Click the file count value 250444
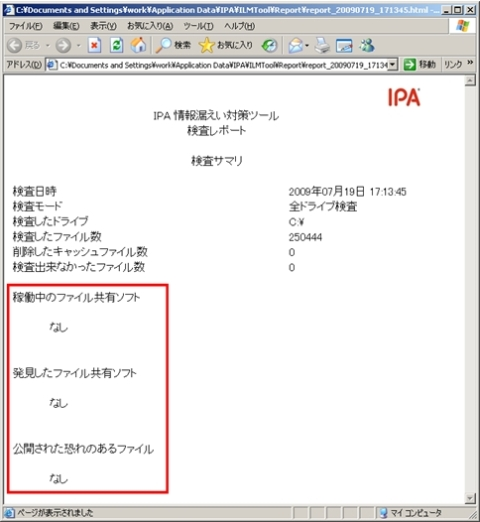Screen dimensions: 480x522 [x=305, y=237]
